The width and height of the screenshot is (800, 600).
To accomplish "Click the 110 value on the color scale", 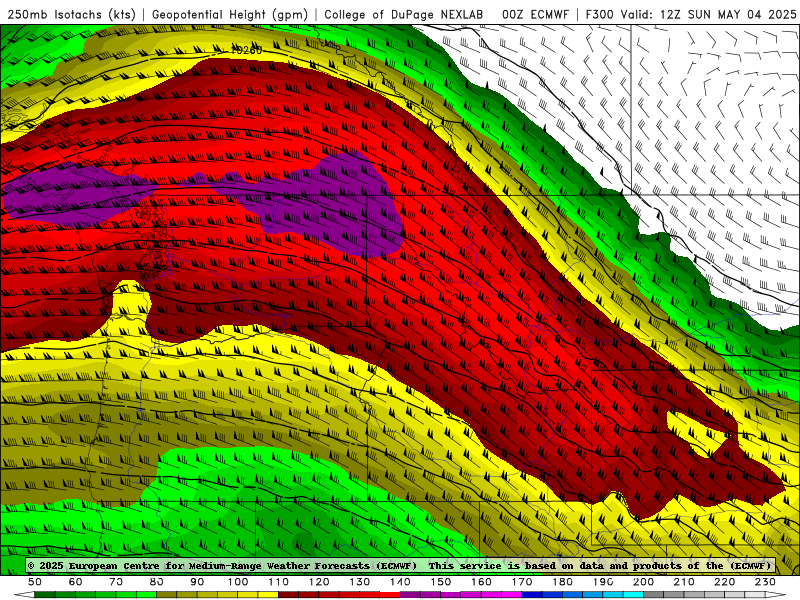I will pos(278,582).
